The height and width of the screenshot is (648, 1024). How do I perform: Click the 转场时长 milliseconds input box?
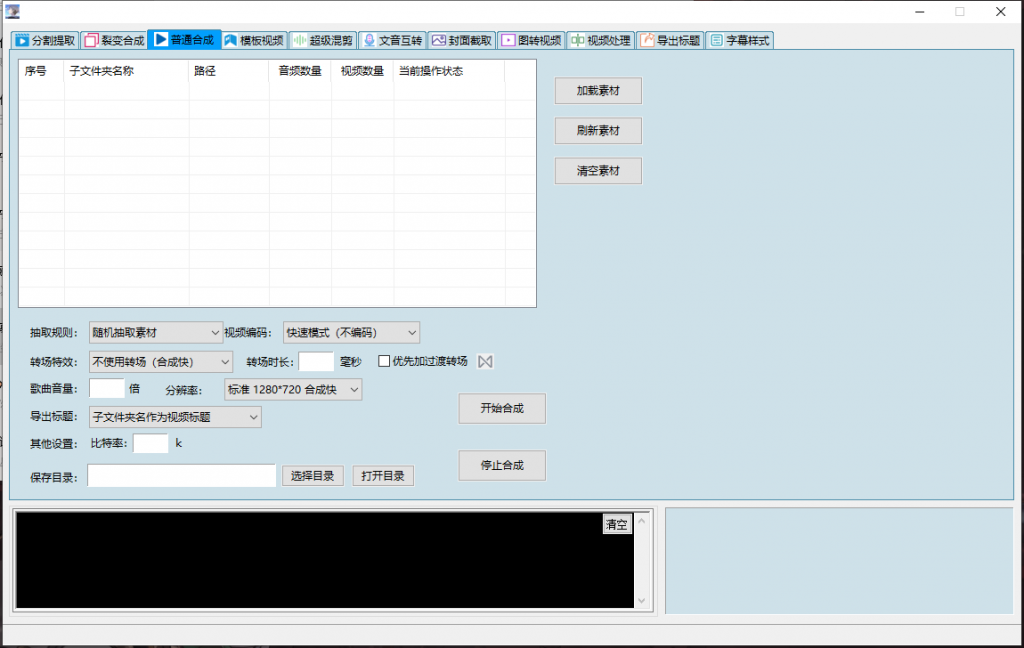pos(316,362)
